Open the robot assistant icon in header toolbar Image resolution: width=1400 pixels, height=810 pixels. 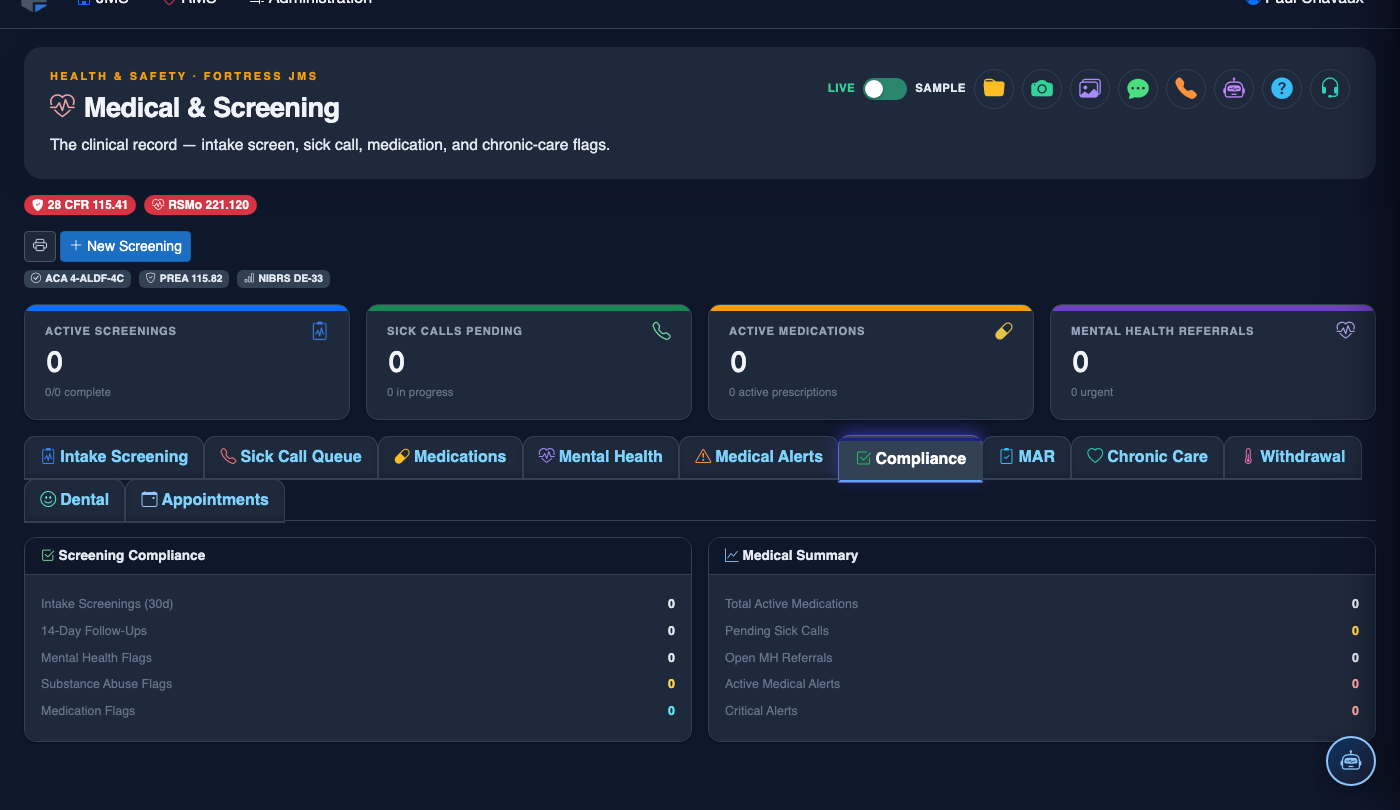(x=1233, y=88)
